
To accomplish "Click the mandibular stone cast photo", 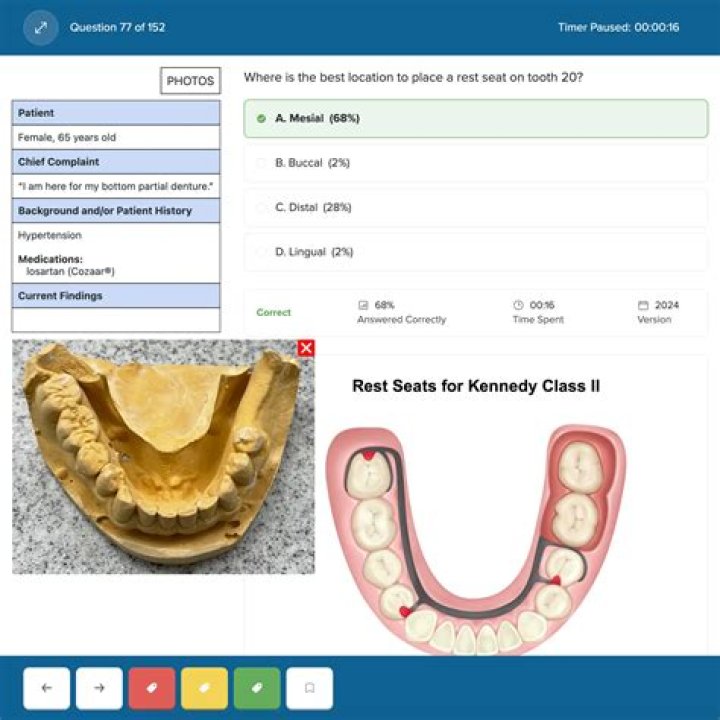I will click(x=163, y=457).
